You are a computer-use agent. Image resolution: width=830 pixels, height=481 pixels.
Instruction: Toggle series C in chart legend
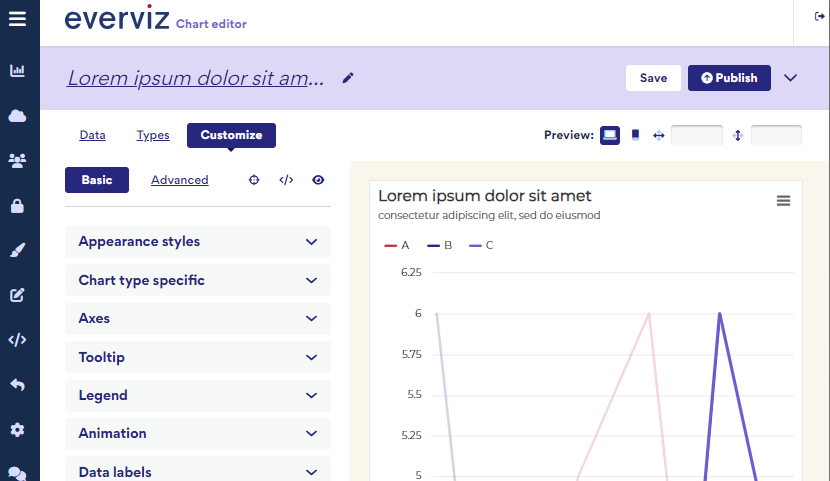click(481, 245)
